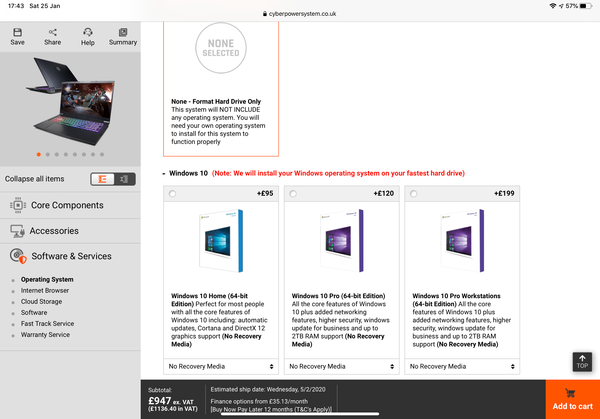The height and width of the screenshot is (419, 600).
Task: Click Collapse all items label
Action: [34, 179]
